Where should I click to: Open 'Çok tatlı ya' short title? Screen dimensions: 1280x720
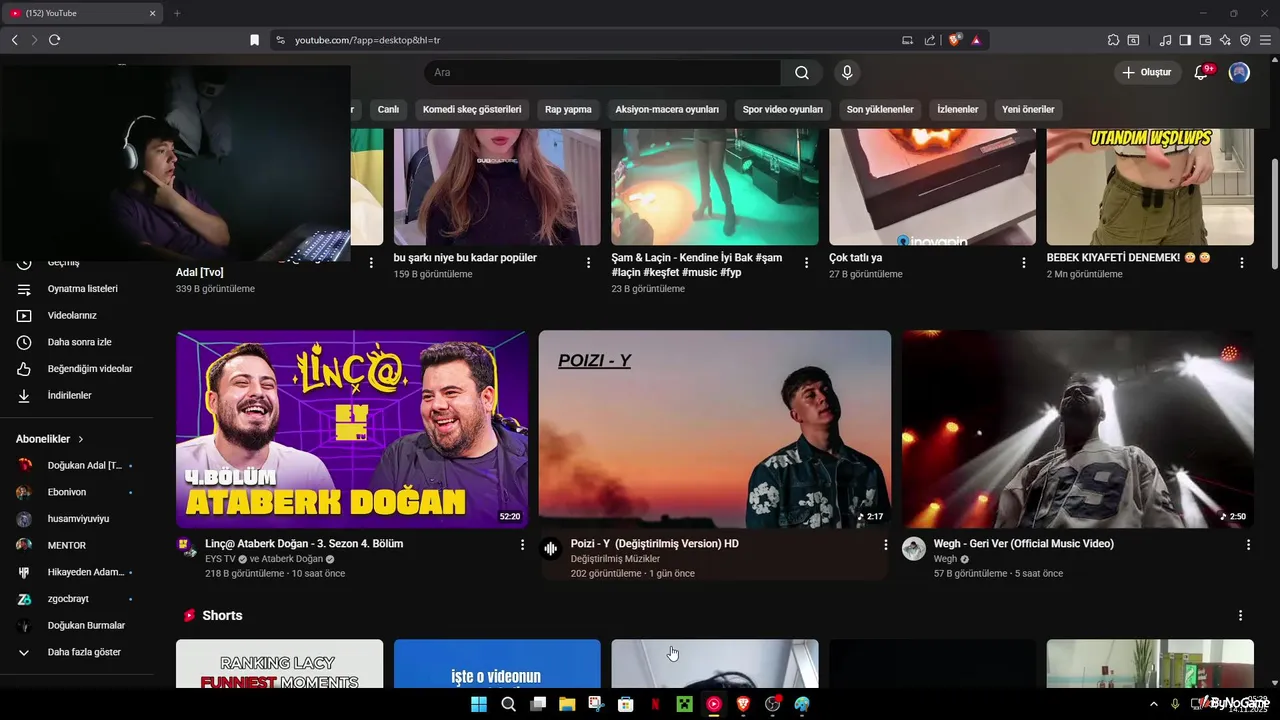(855, 258)
